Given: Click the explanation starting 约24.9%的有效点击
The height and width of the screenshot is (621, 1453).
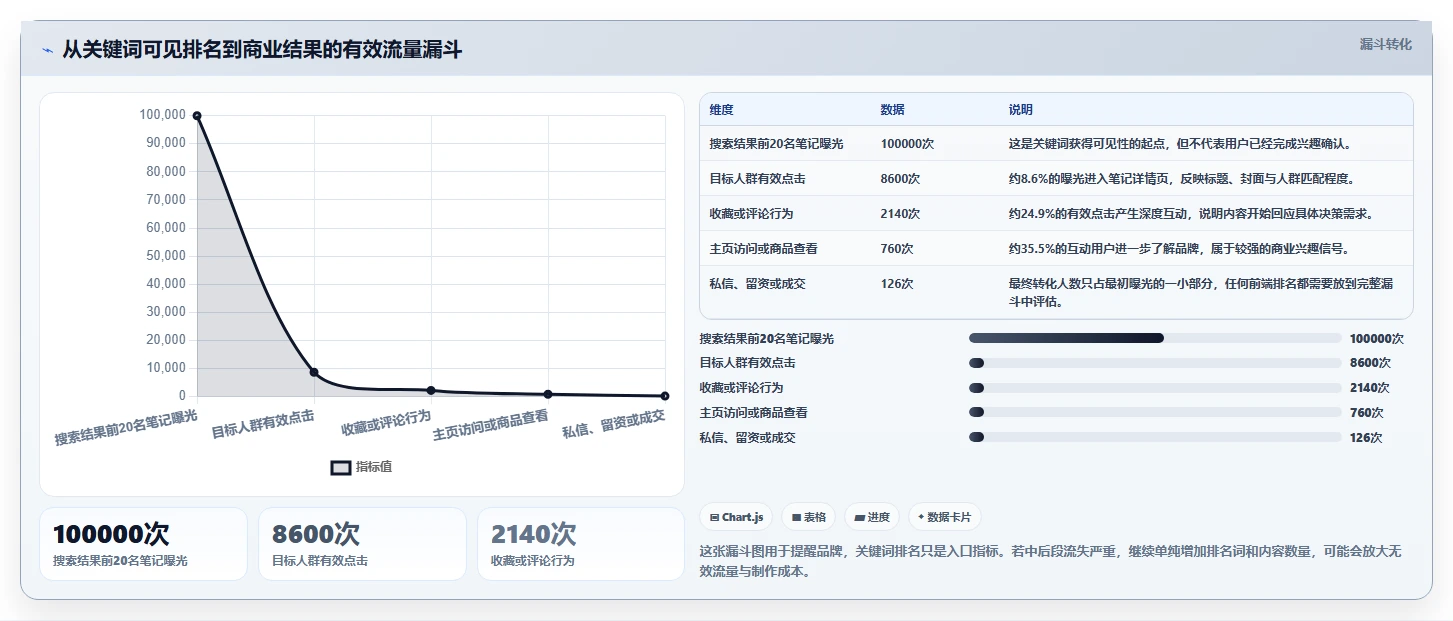Looking at the screenshot, I should pyautogui.click(x=1191, y=214).
